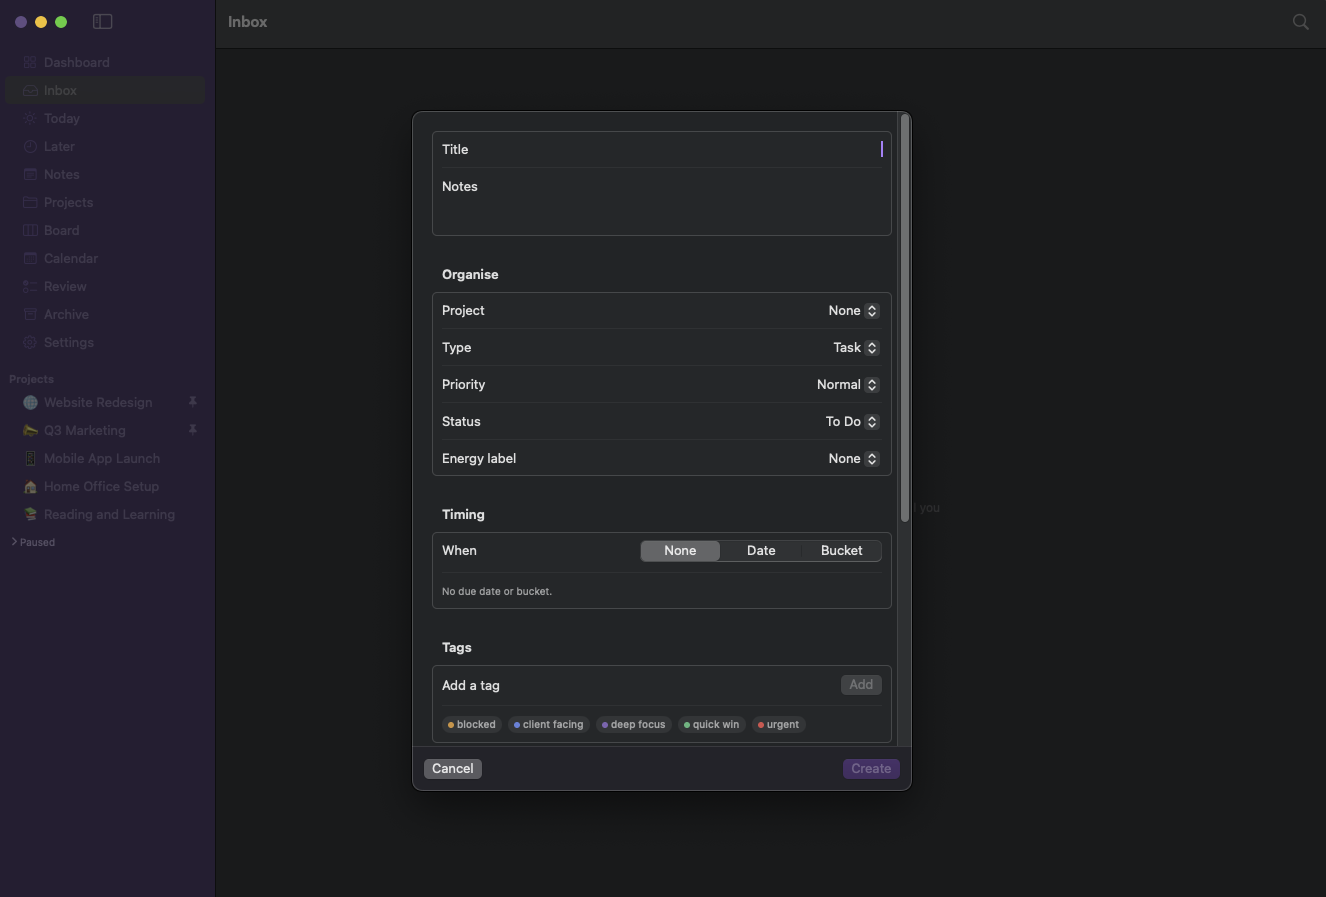This screenshot has height=897, width=1326.
Task: Expand the Paused projects section
Action: tap(33, 542)
